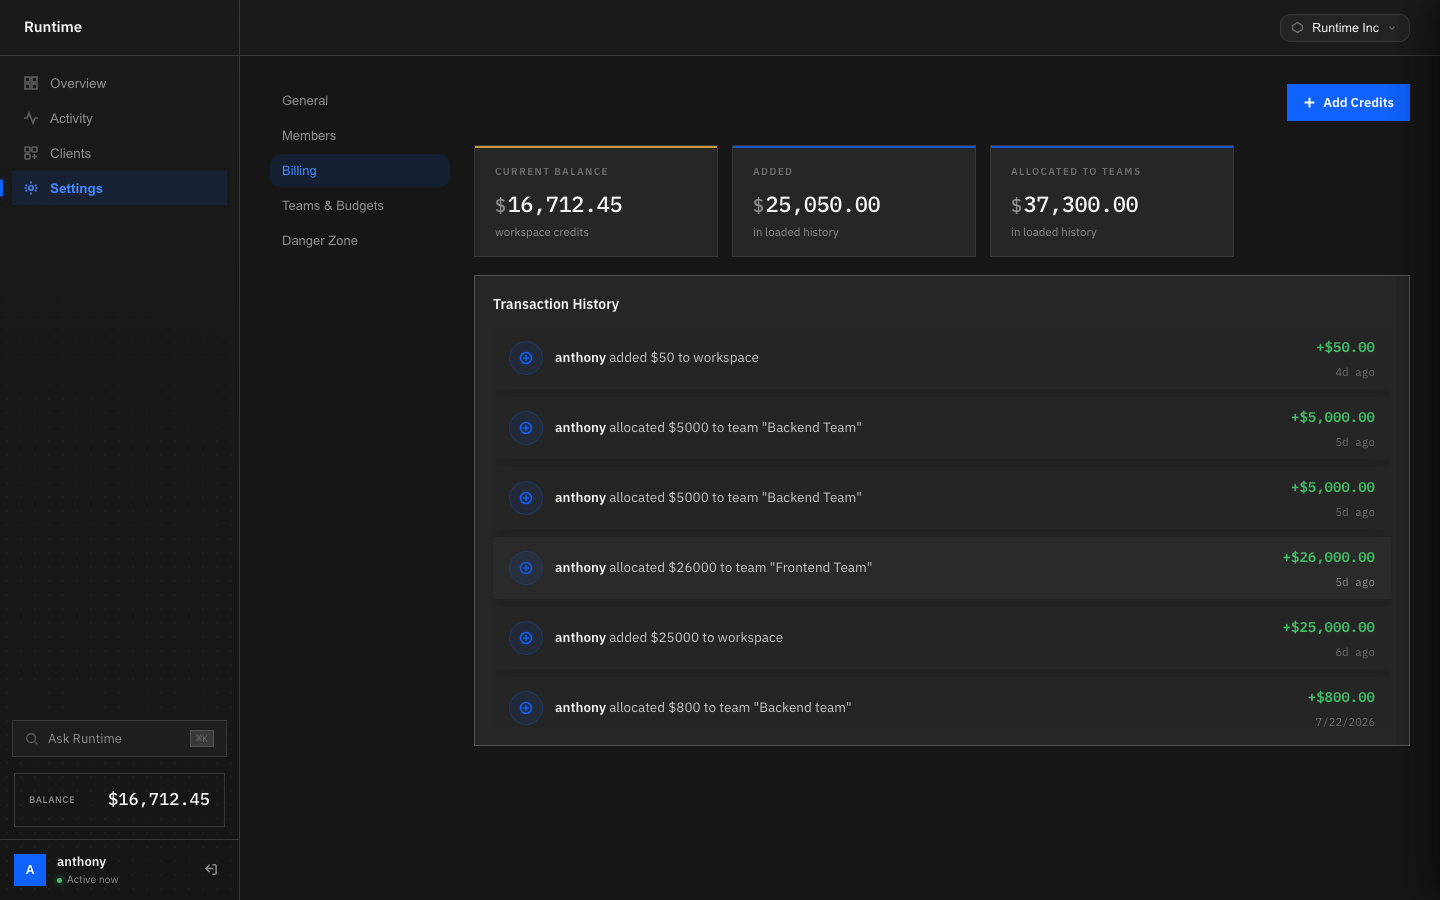The height and width of the screenshot is (900, 1440).
Task: Click the circle-plus icon for Frontend Team allocation
Action: (x=526, y=568)
